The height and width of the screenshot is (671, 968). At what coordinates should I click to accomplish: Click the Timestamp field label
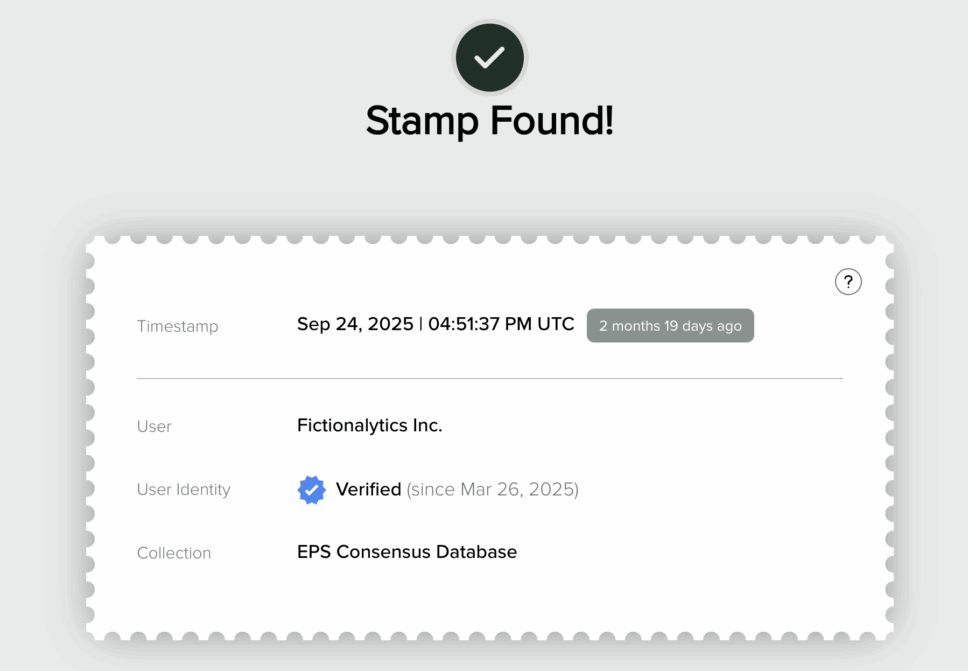coord(177,326)
